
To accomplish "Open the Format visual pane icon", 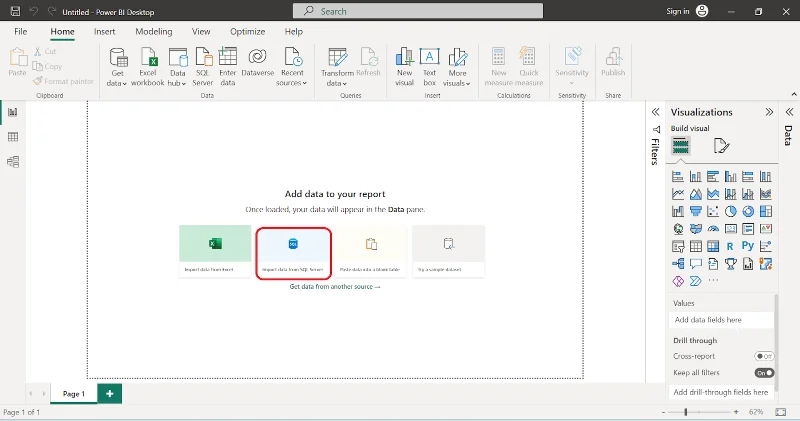I will 721,146.
